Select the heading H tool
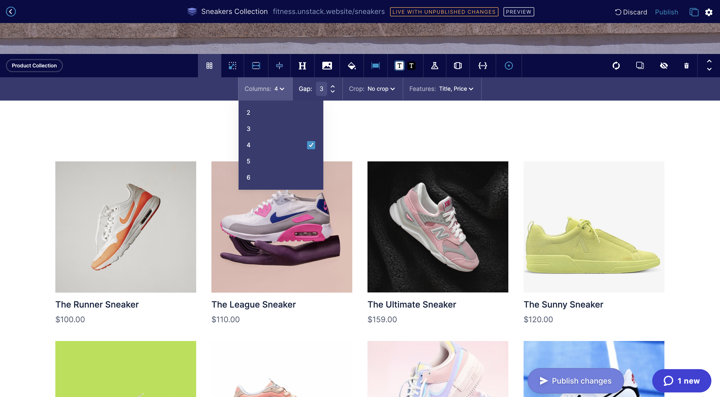Screen dimensions: 720x397 point(302,66)
